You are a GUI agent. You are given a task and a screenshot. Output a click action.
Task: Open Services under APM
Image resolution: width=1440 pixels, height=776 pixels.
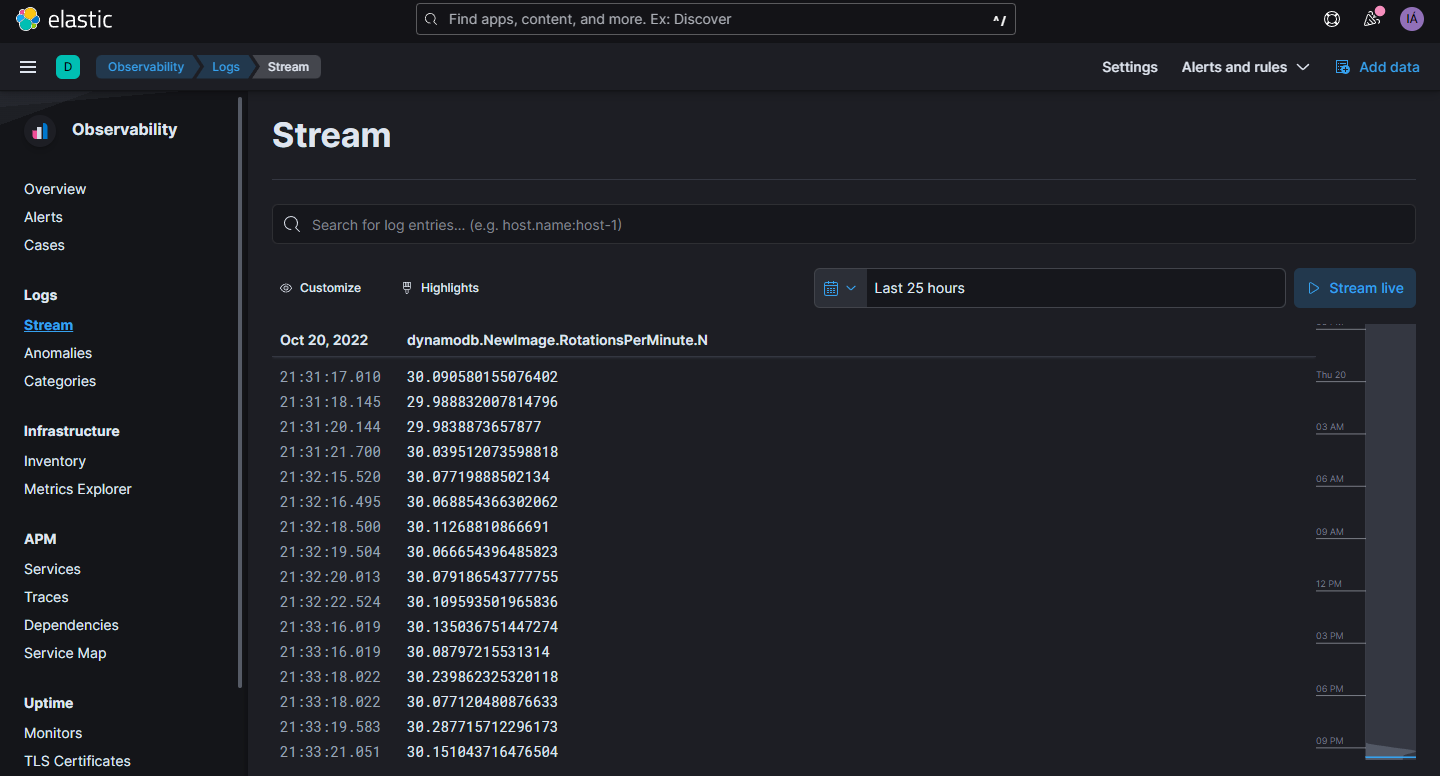pos(52,569)
